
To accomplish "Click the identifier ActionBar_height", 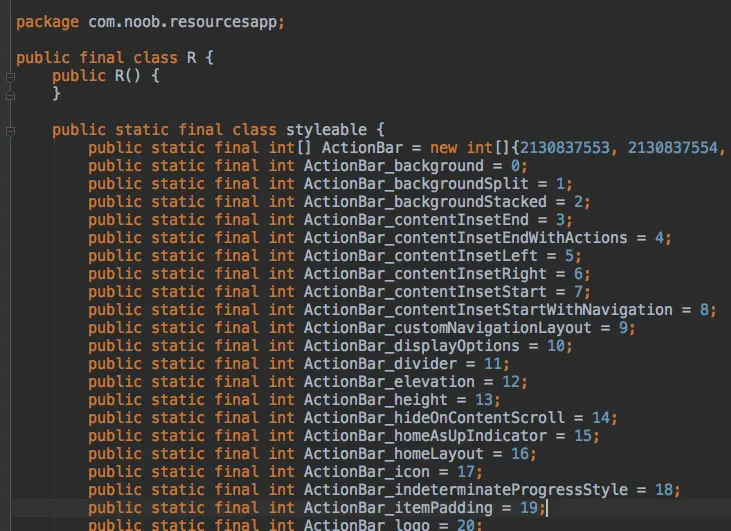I will 376,400.
